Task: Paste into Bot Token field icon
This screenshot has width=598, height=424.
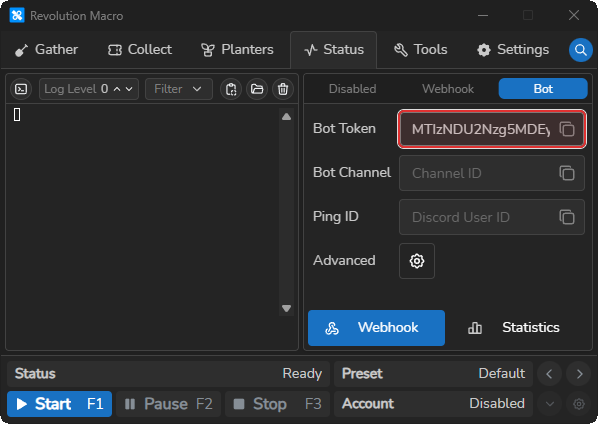Action: point(567,129)
